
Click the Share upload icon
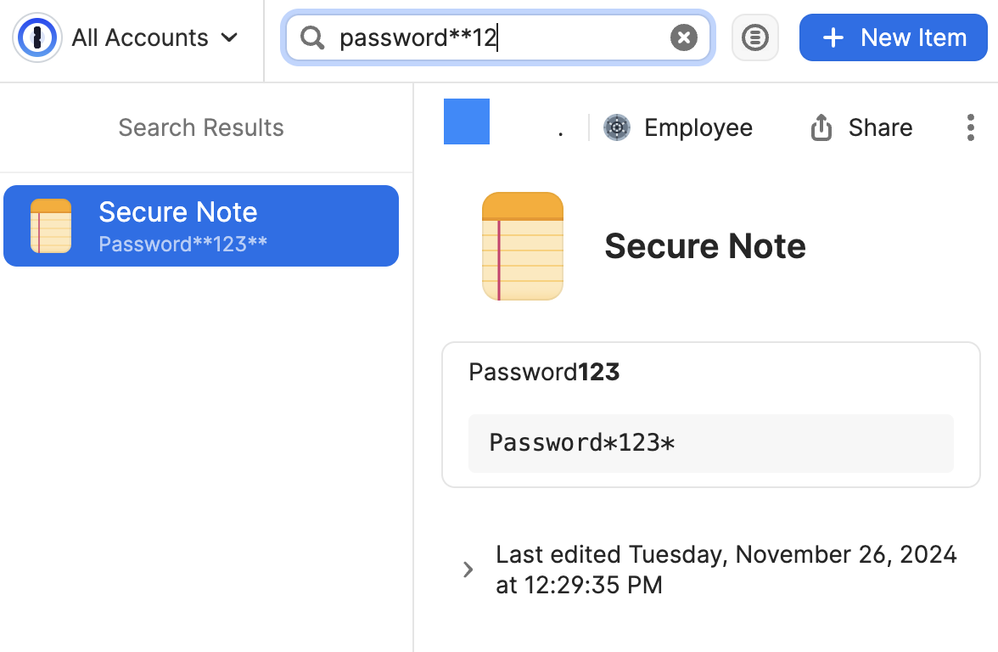pyautogui.click(x=821, y=127)
